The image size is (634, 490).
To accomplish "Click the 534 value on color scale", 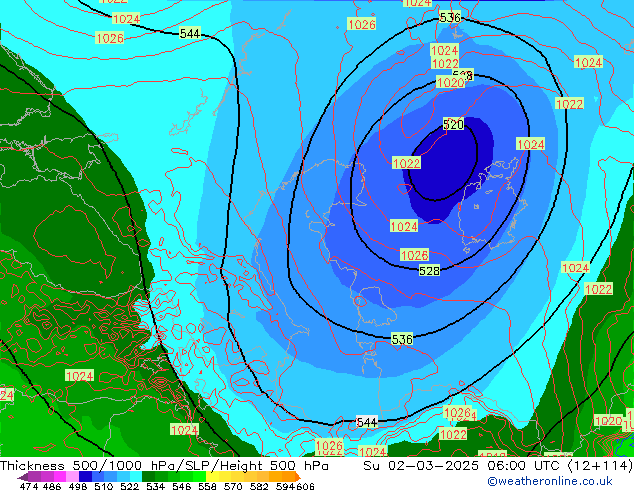I will [154, 486].
